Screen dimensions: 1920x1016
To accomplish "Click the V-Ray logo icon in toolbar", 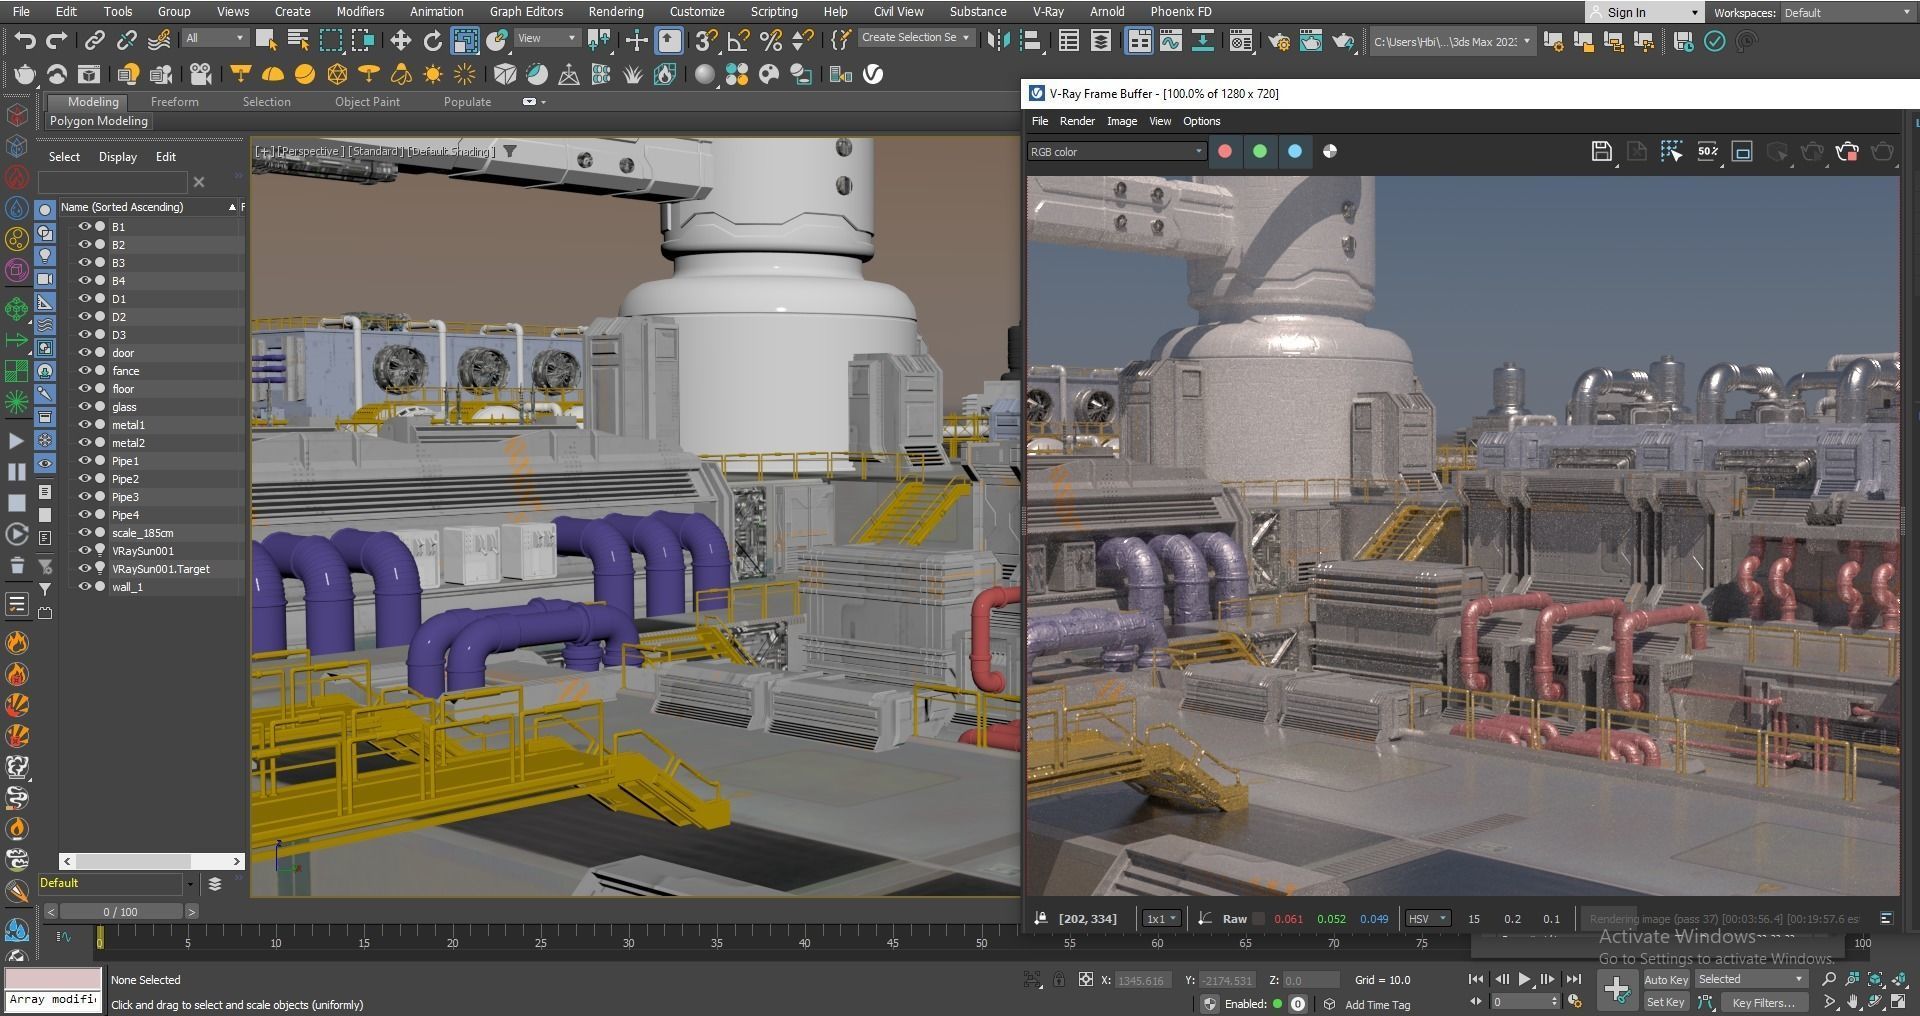I will (872, 74).
